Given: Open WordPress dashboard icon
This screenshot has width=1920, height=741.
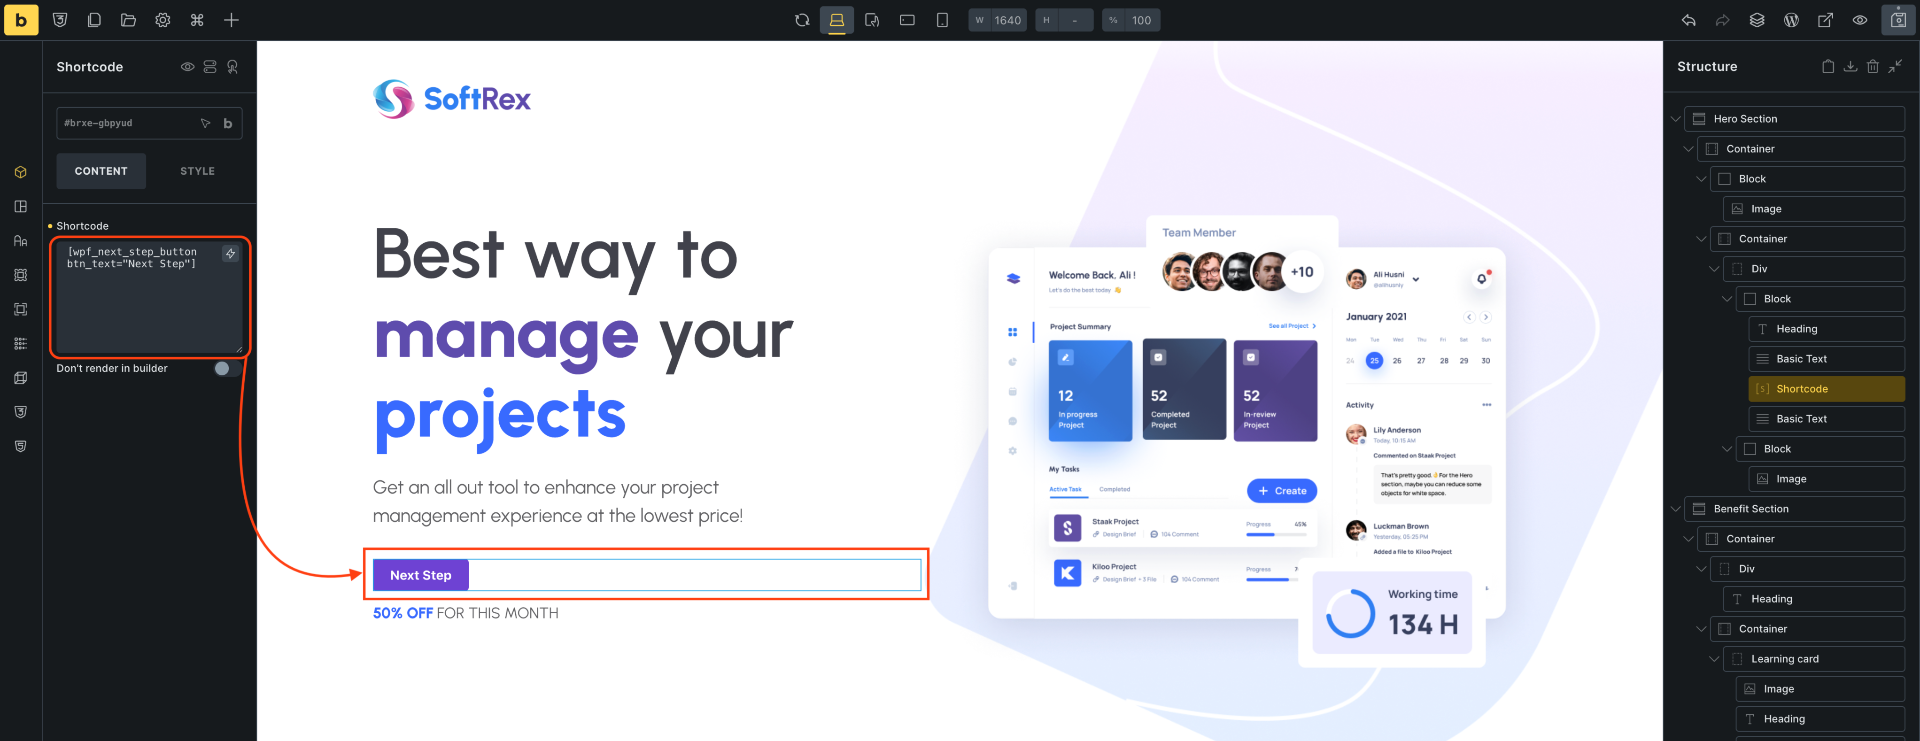Looking at the screenshot, I should coord(1791,20).
